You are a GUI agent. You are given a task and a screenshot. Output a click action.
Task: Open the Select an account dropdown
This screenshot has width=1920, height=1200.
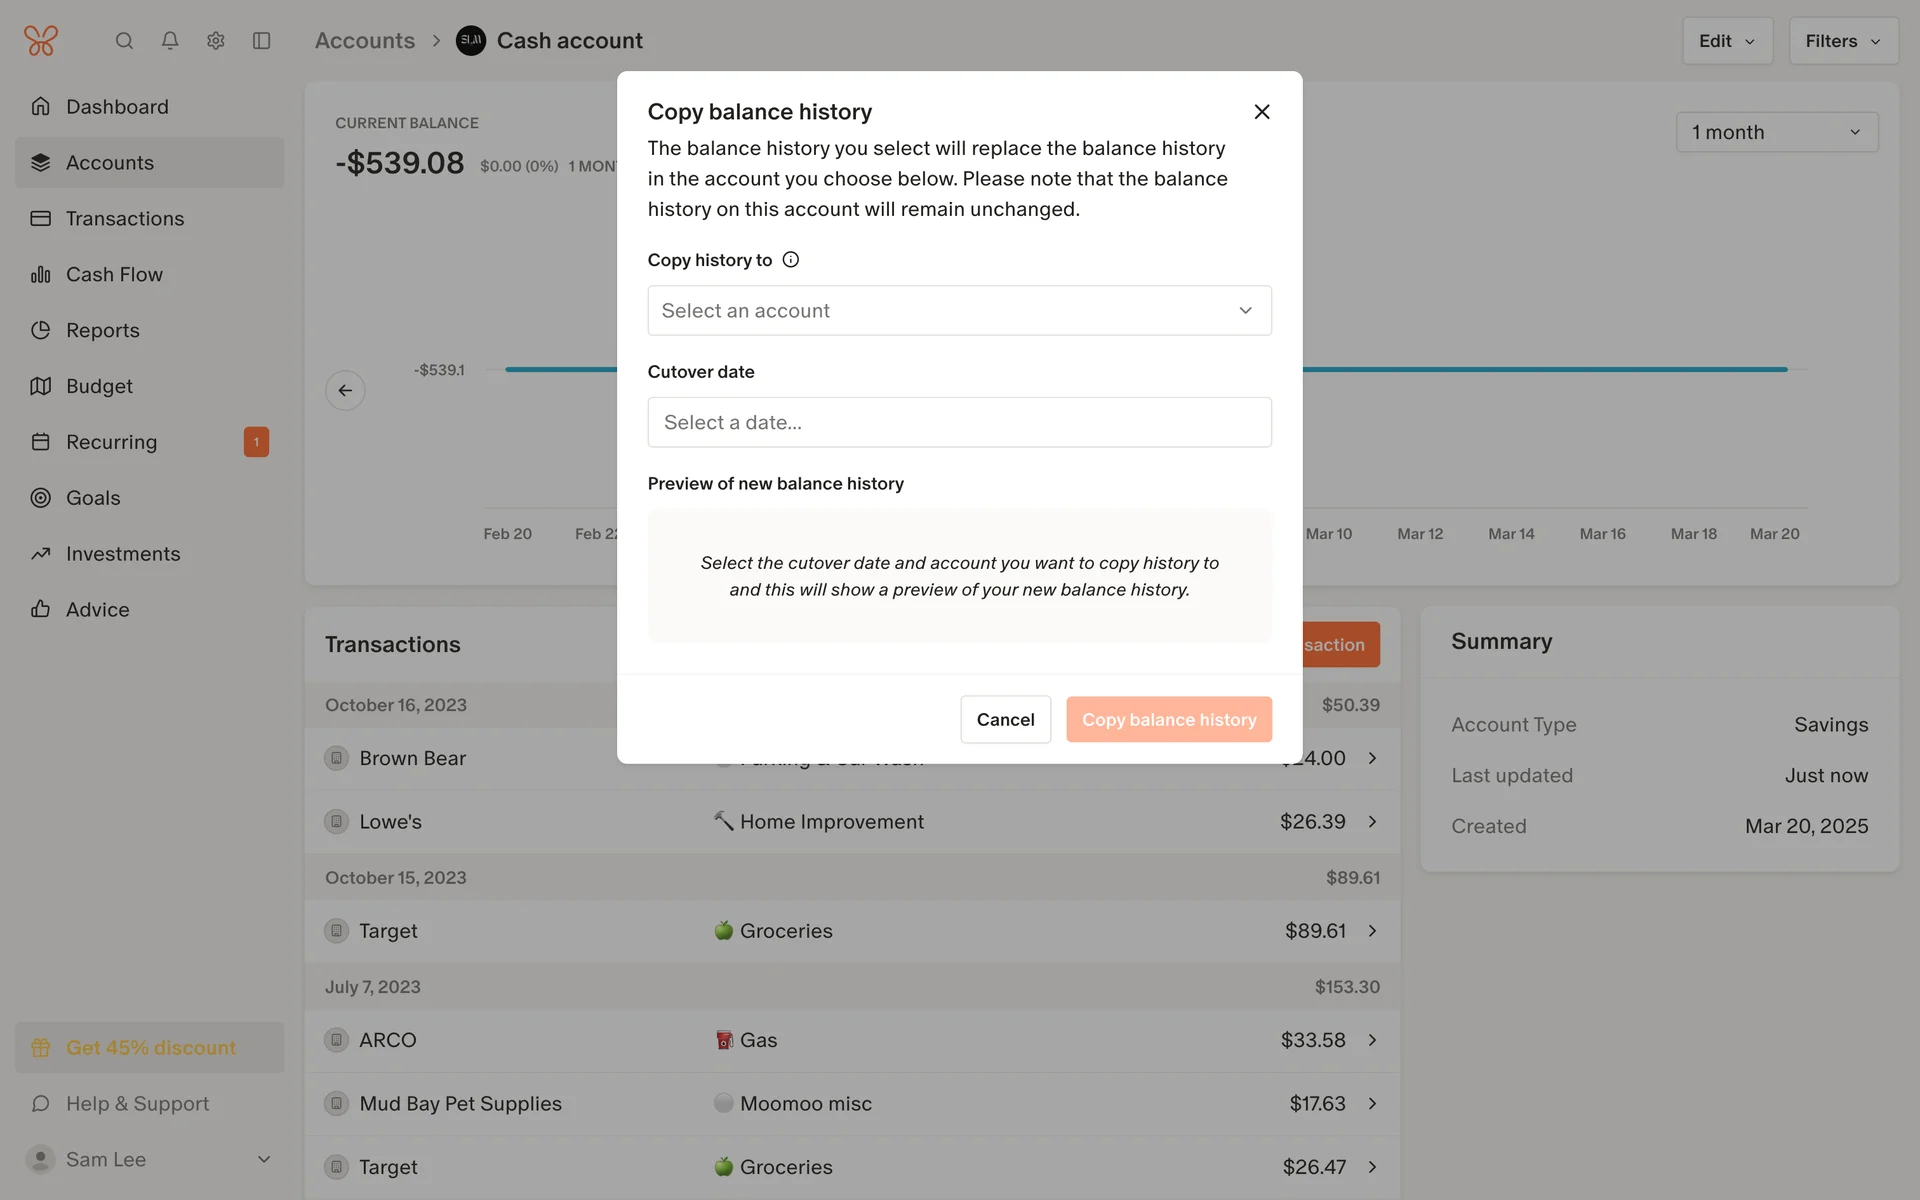pyautogui.click(x=959, y=311)
